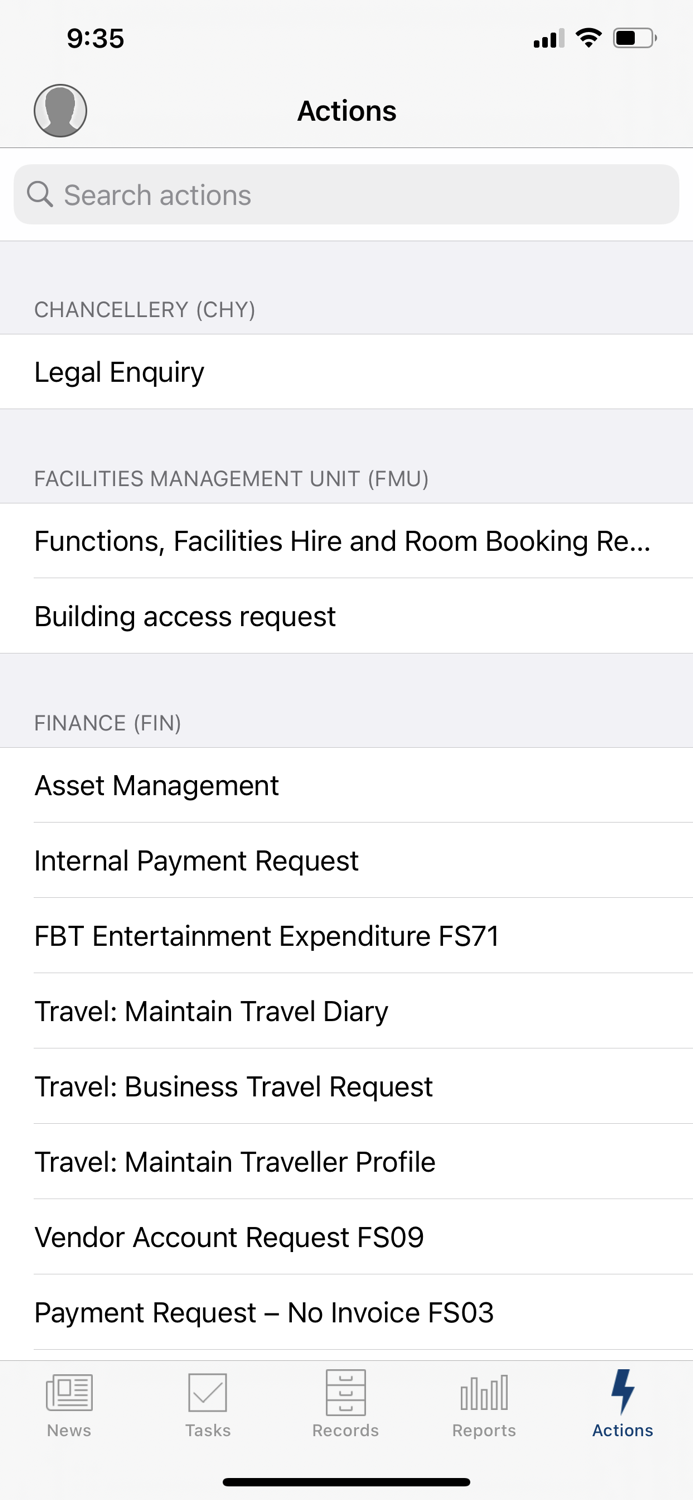The image size is (693, 1500).
Task: Tap the magnifying glass search icon
Action: (39, 194)
